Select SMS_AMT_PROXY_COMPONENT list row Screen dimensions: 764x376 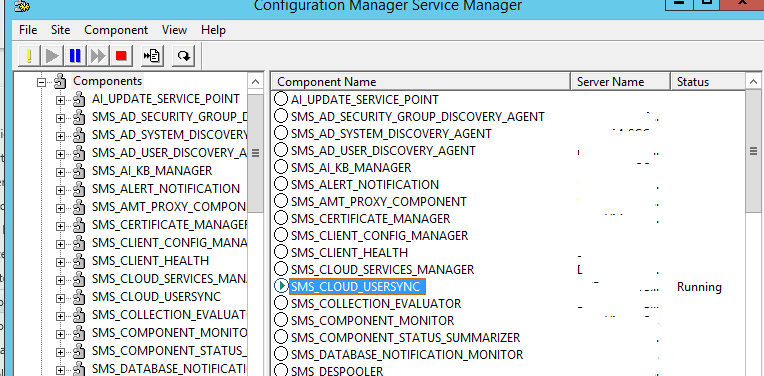coord(379,202)
